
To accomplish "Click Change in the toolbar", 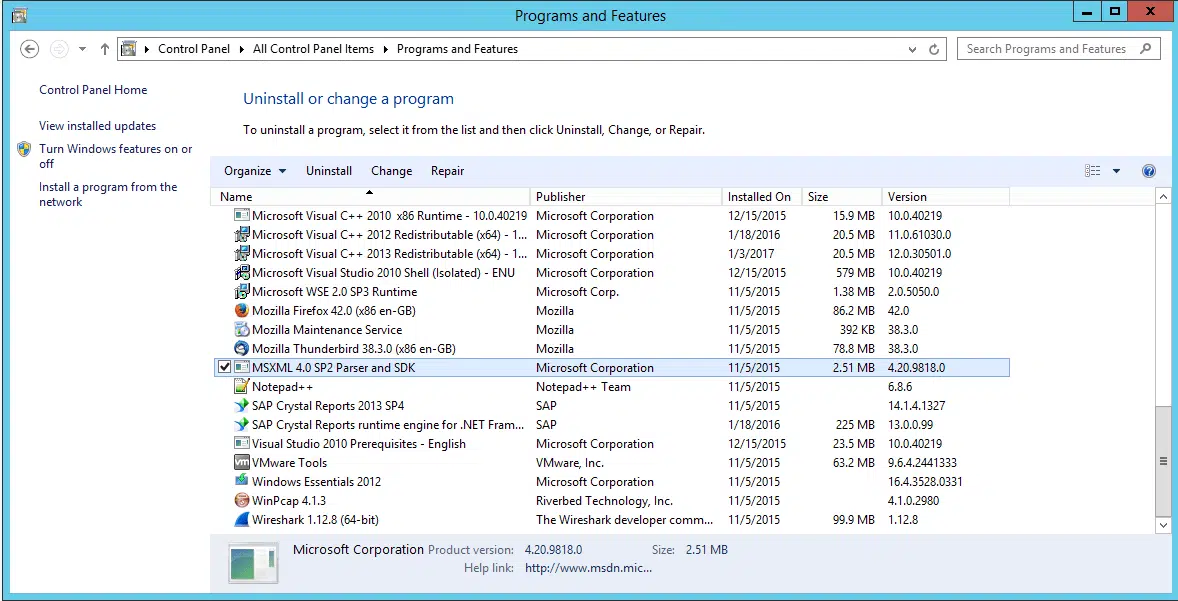I will coord(391,171).
